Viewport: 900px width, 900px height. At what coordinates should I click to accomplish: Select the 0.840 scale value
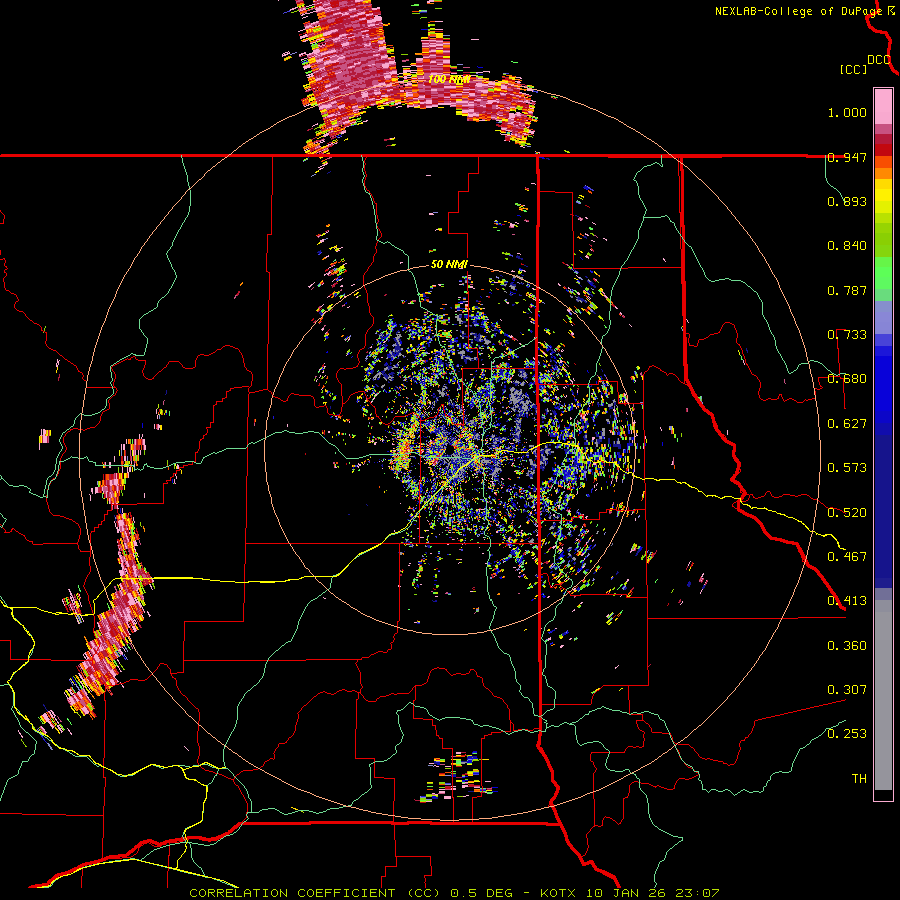[847, 246]
